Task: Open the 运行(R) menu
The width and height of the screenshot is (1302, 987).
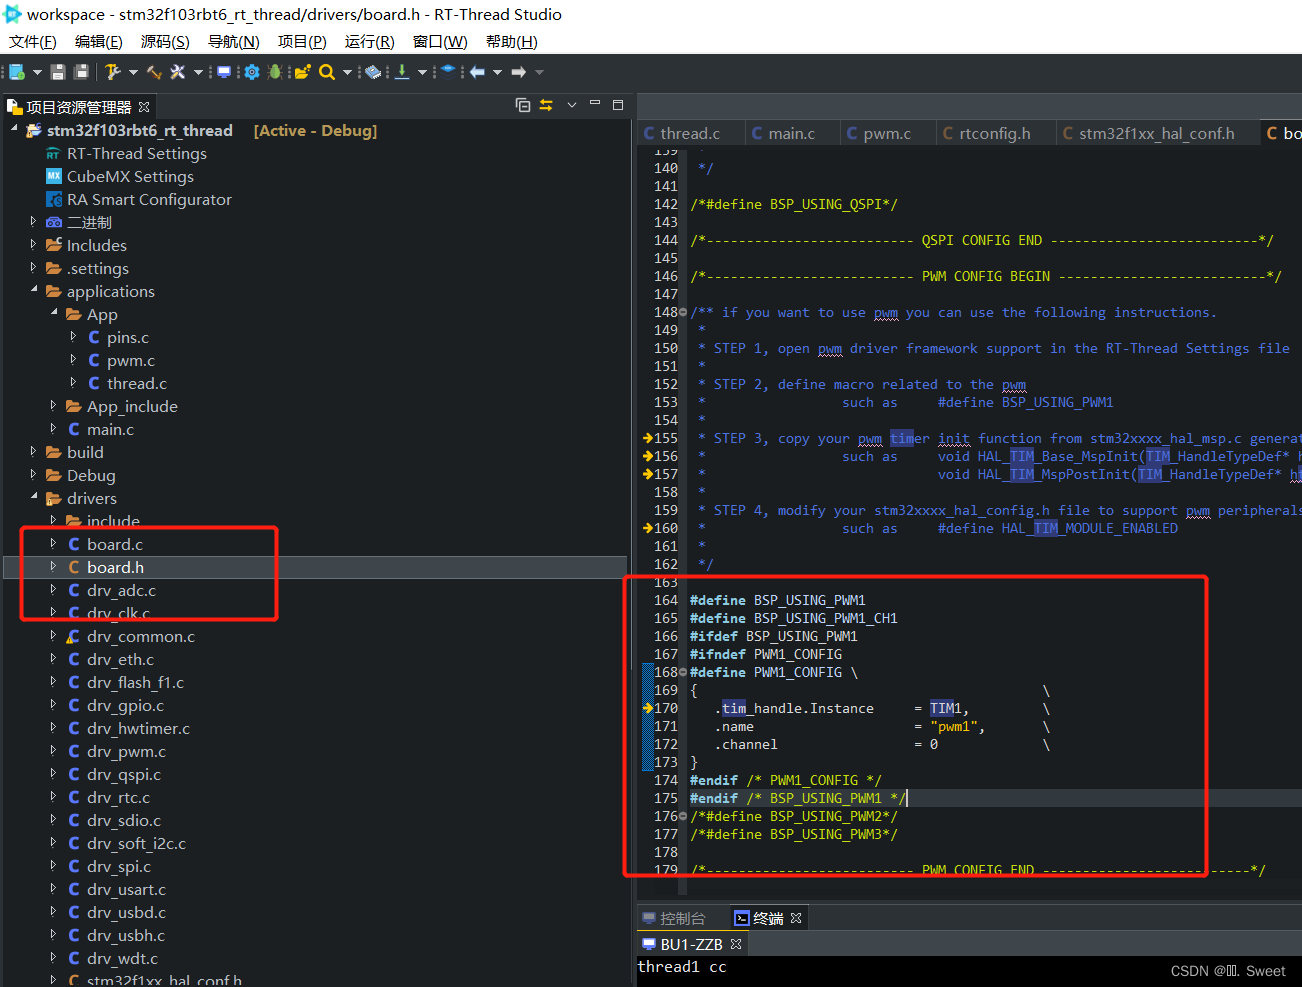Action: [x=368, y=41]
